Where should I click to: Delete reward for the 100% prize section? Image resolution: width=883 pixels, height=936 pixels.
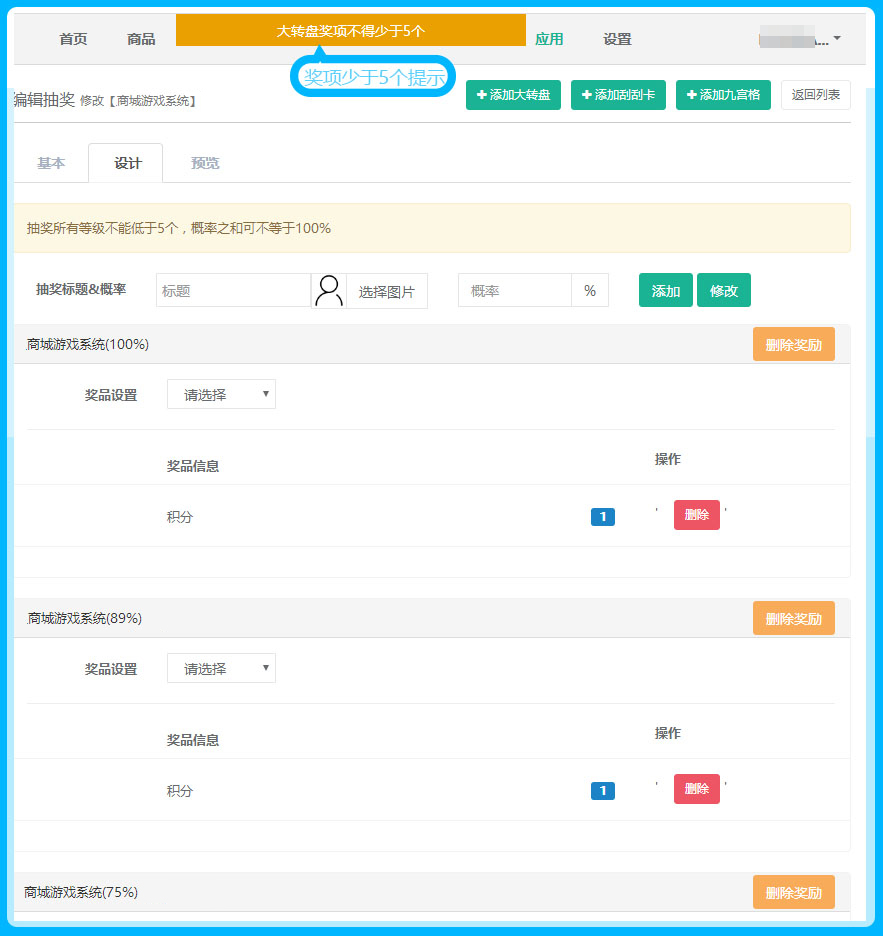[x=793, y=345]
